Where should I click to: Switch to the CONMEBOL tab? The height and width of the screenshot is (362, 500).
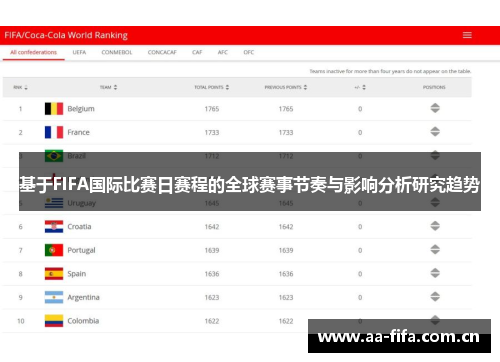117,52
